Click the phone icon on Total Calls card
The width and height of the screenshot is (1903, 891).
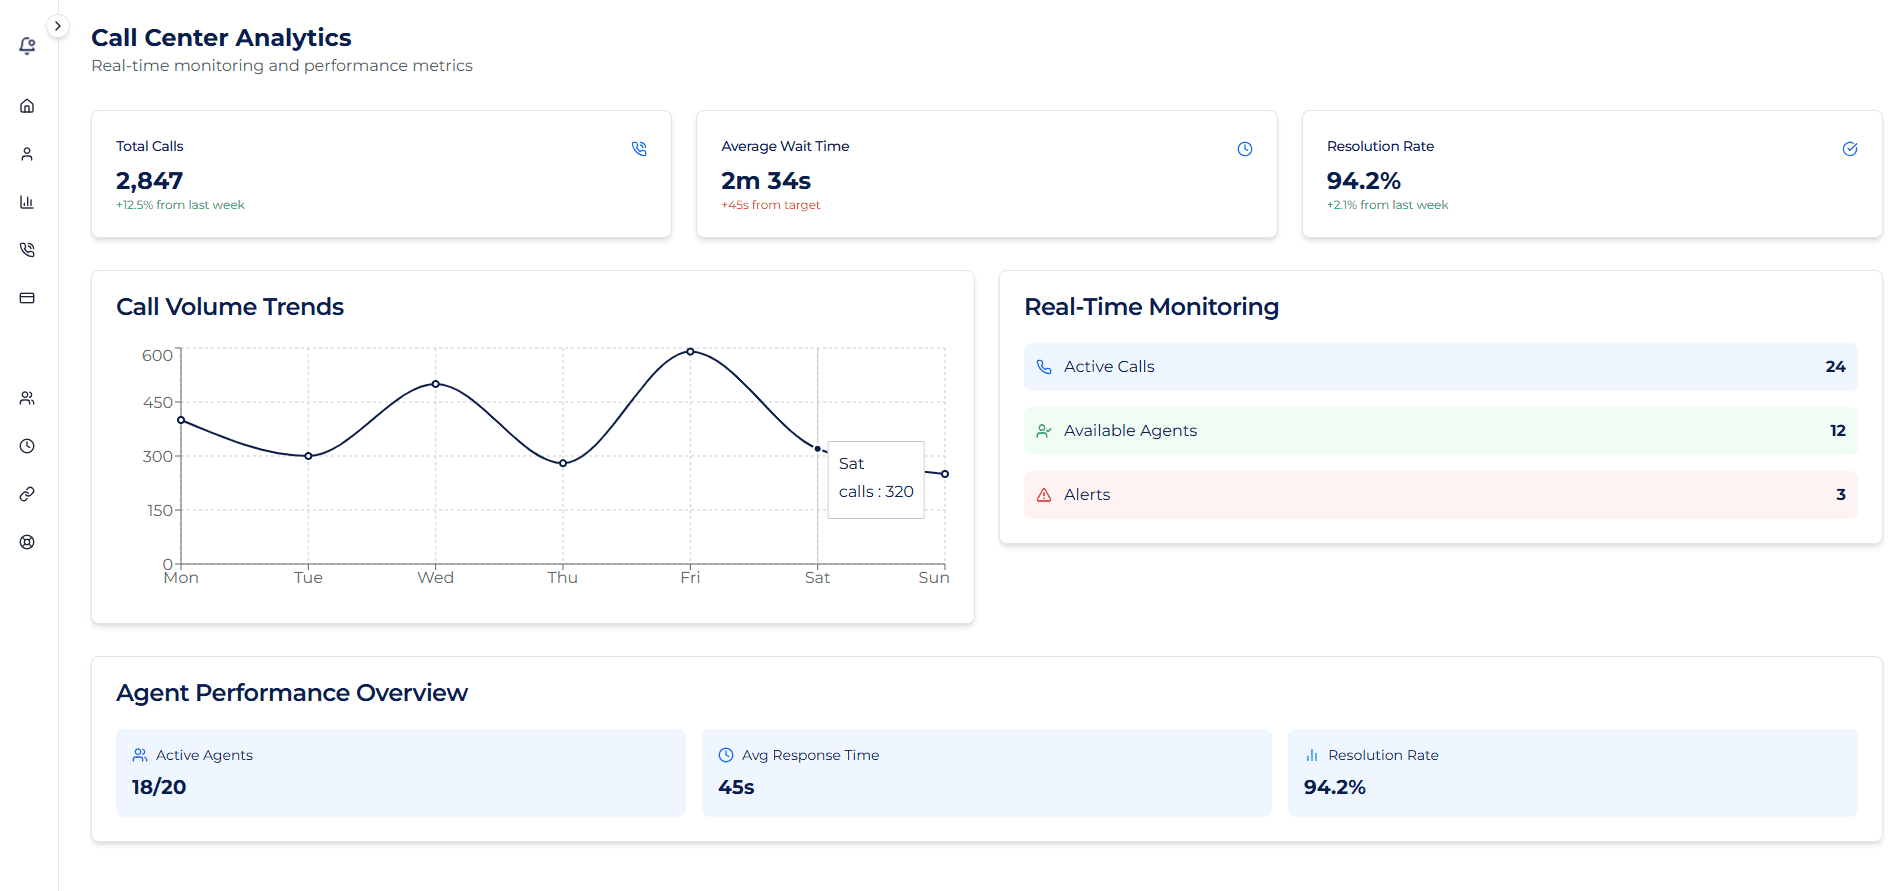coord(639,149)
